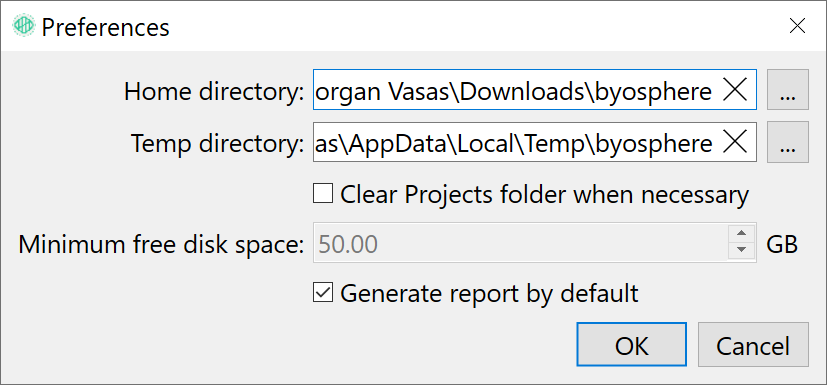Image resolution: width=827 pixels, height=385 pixels.
Task: Increase minimum free disk space with up arrow
Action: (x=742, y=233)
